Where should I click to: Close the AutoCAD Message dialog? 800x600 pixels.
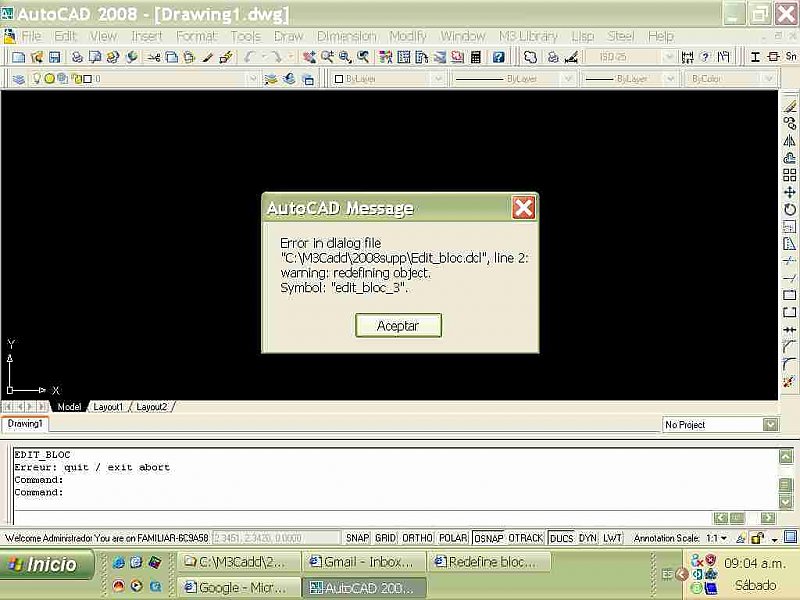[523, 208]
